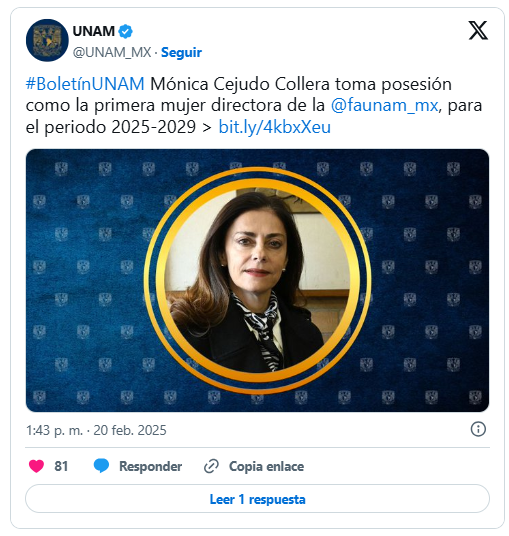The image size is (509, 536).
Task: Open the X logo icon
Action: (478, 30)
